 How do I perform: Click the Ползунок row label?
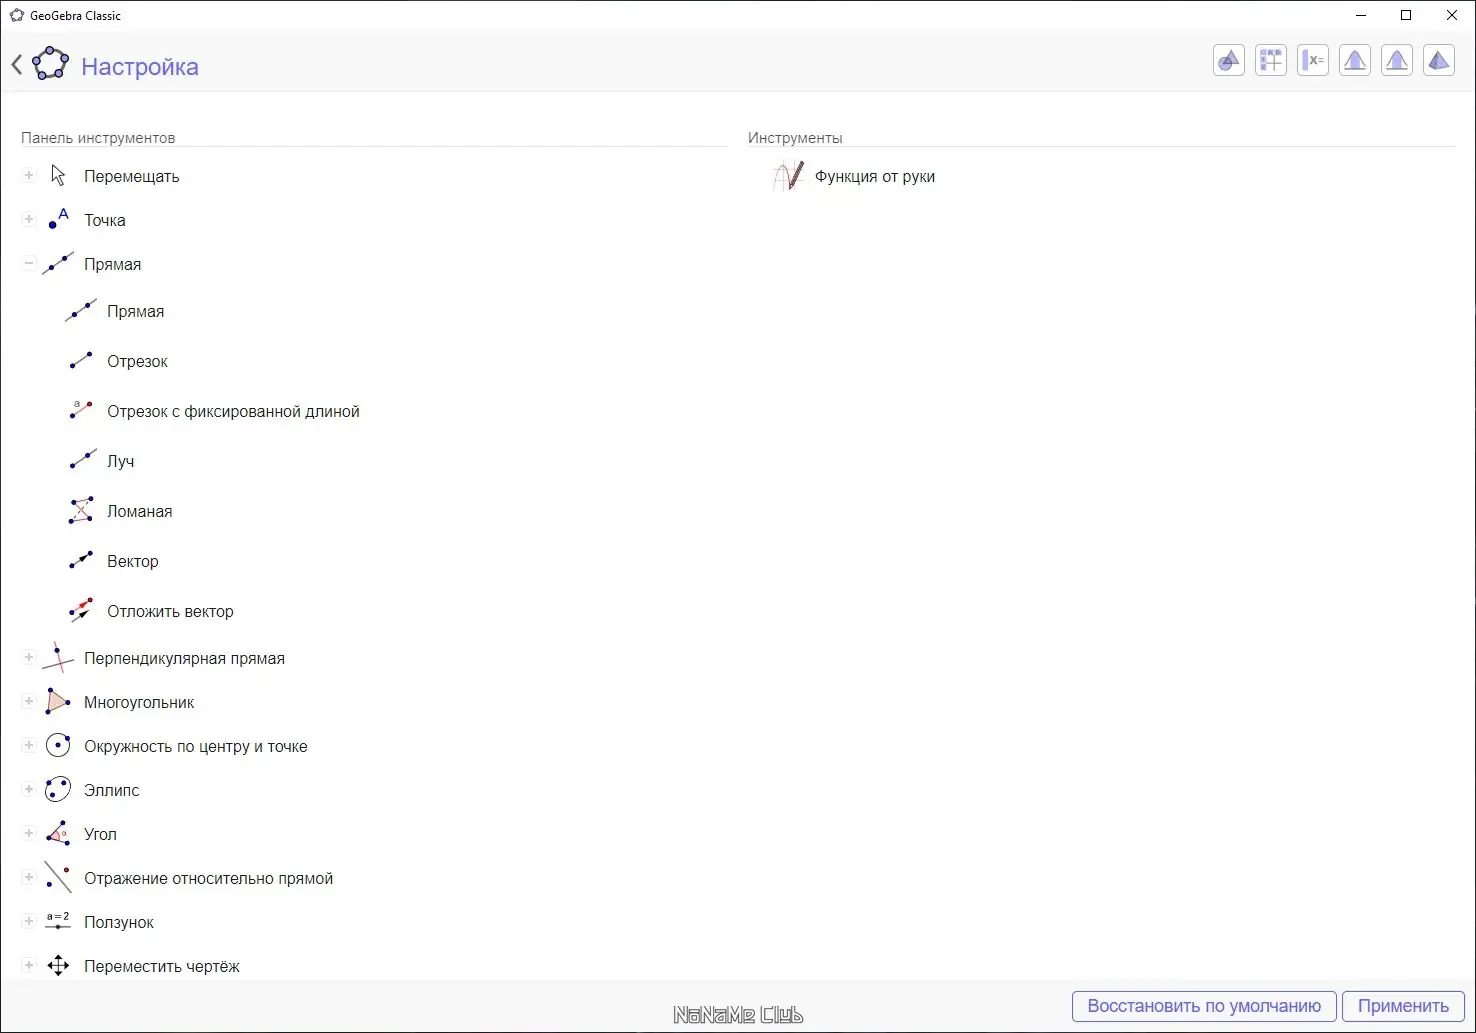(x=118, y=923)
